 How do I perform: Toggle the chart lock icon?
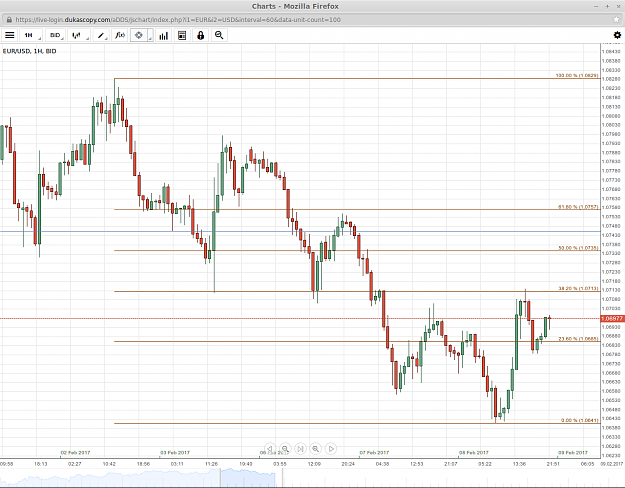[200, 35]
